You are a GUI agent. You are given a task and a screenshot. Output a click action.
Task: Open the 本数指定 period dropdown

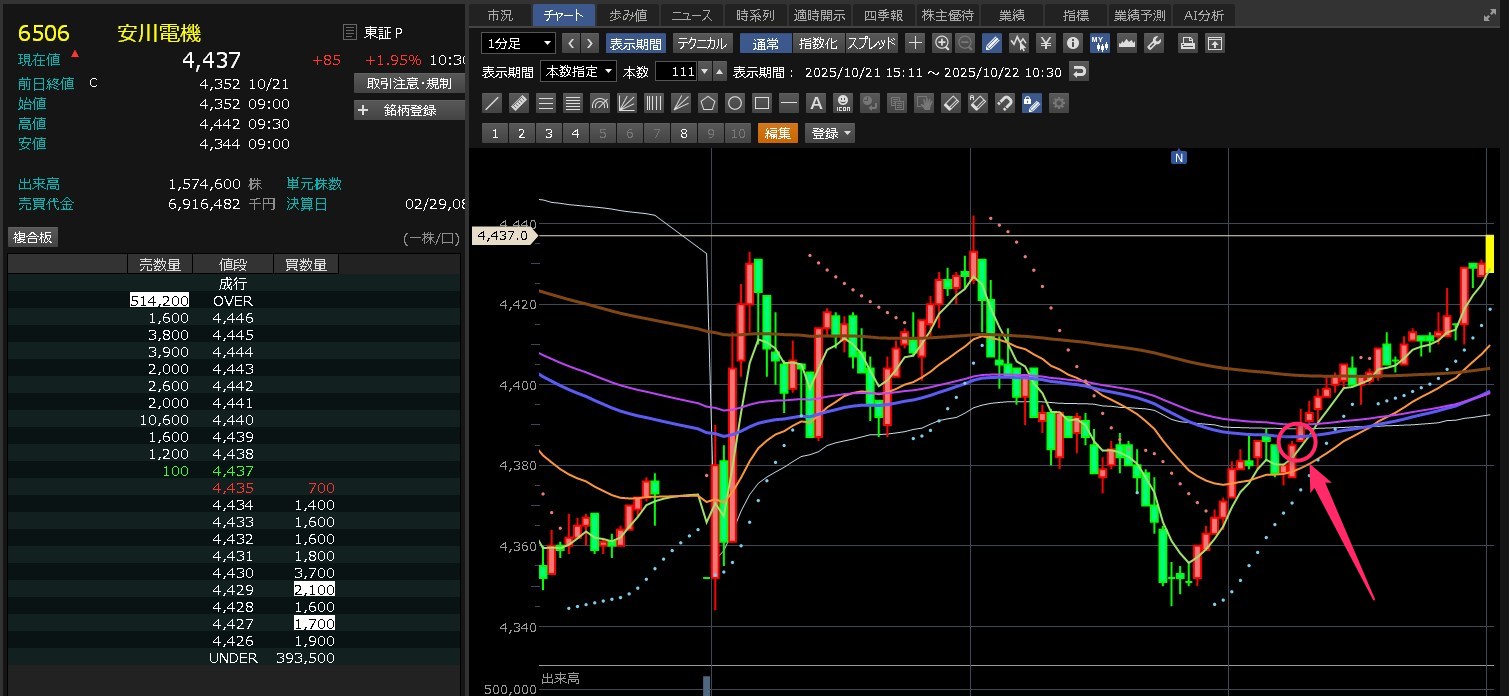pyautogui.click(x=578, y=72)
